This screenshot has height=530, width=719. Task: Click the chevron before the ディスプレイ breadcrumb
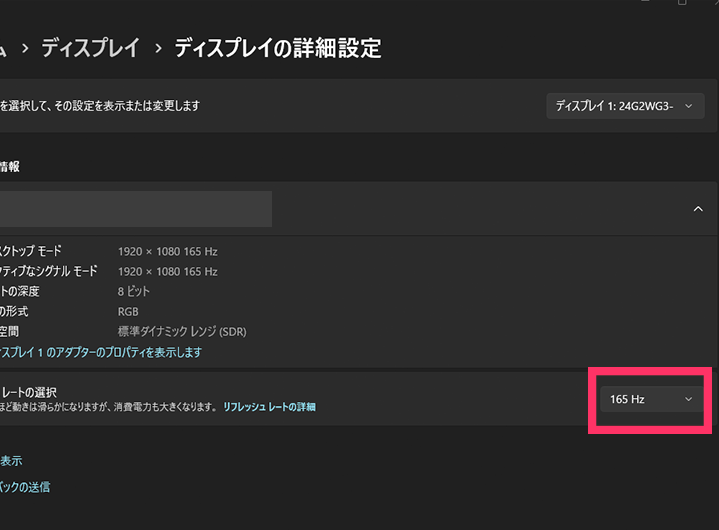click(23, 48)
